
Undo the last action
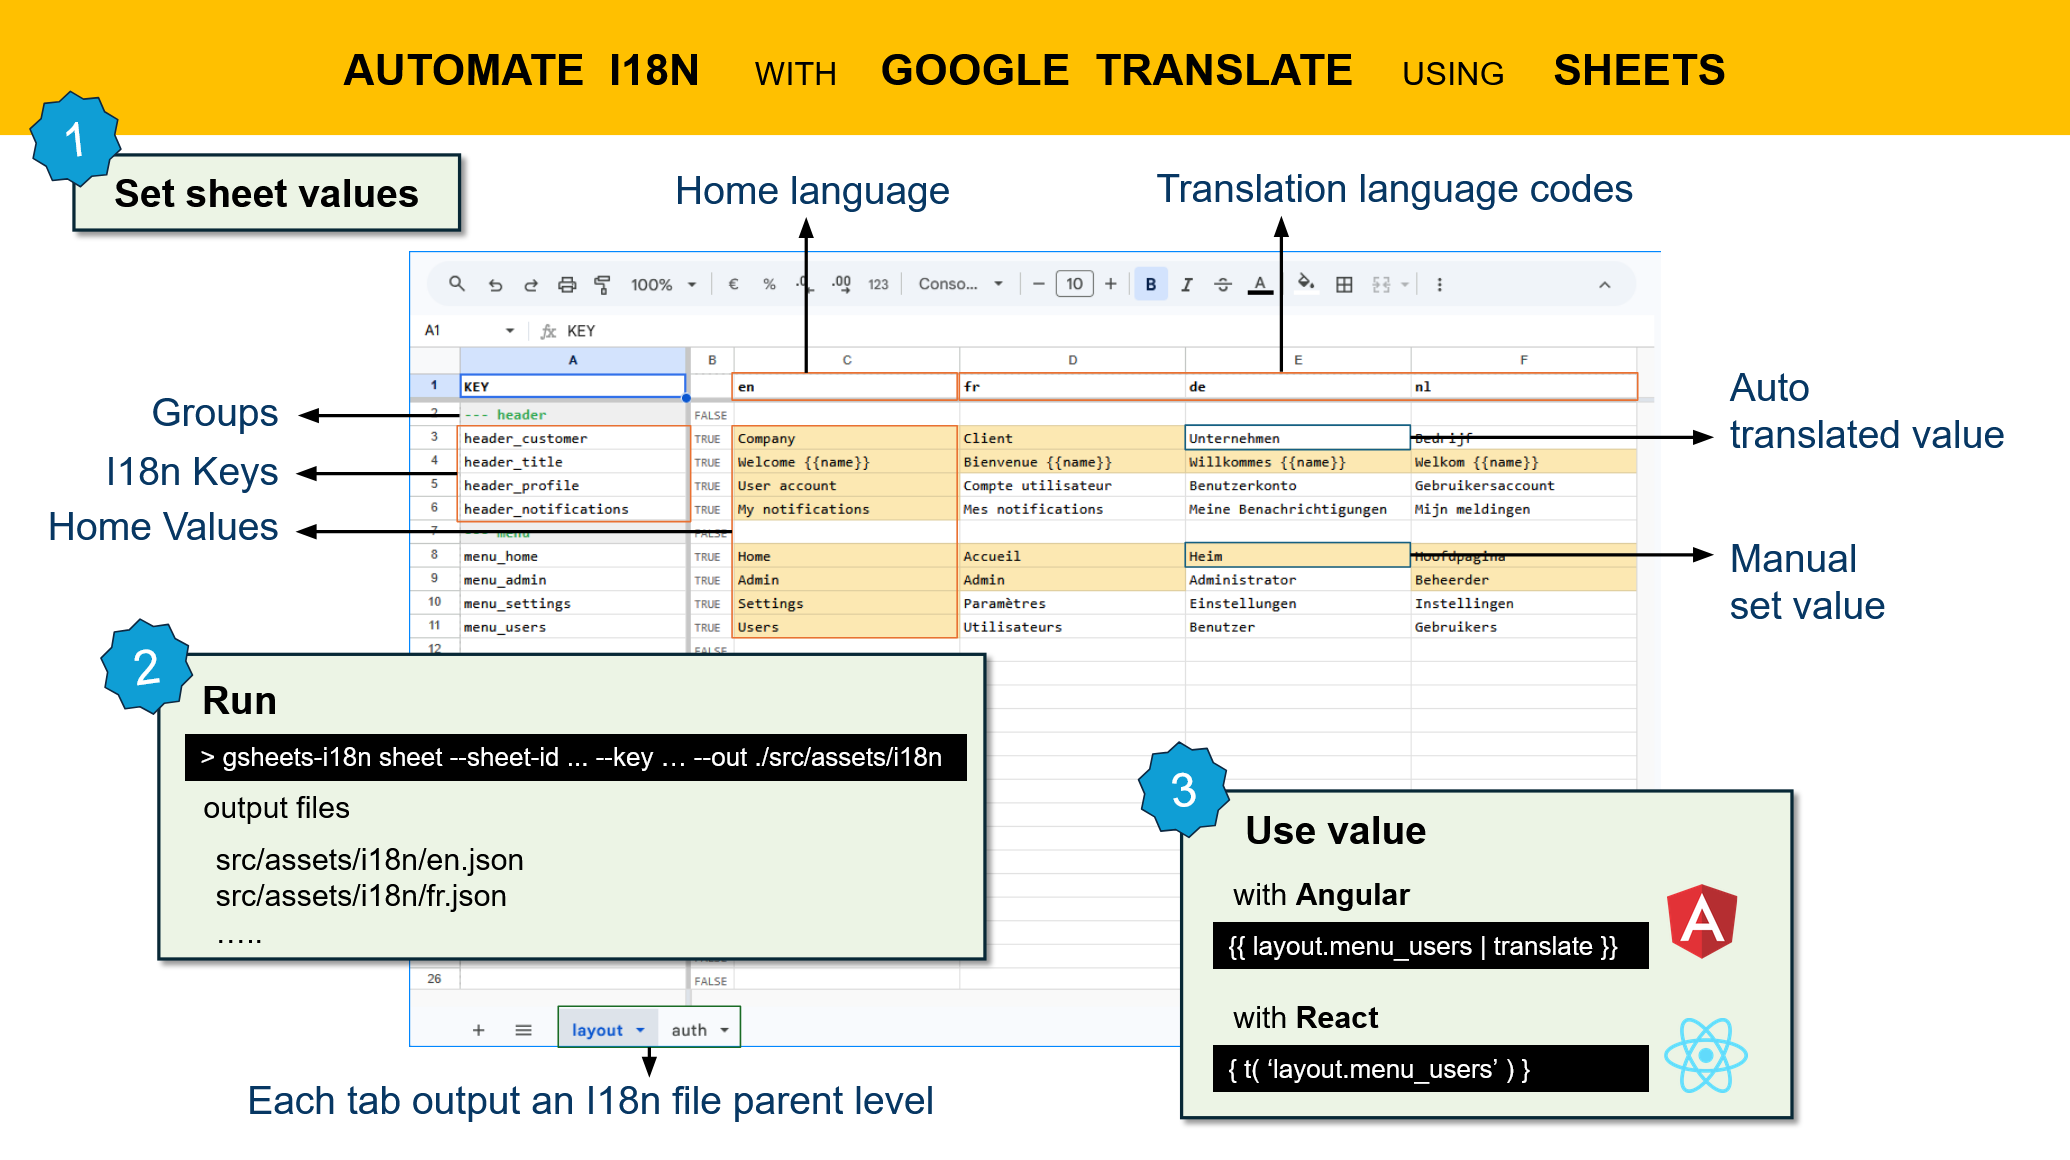pos(495,285)
